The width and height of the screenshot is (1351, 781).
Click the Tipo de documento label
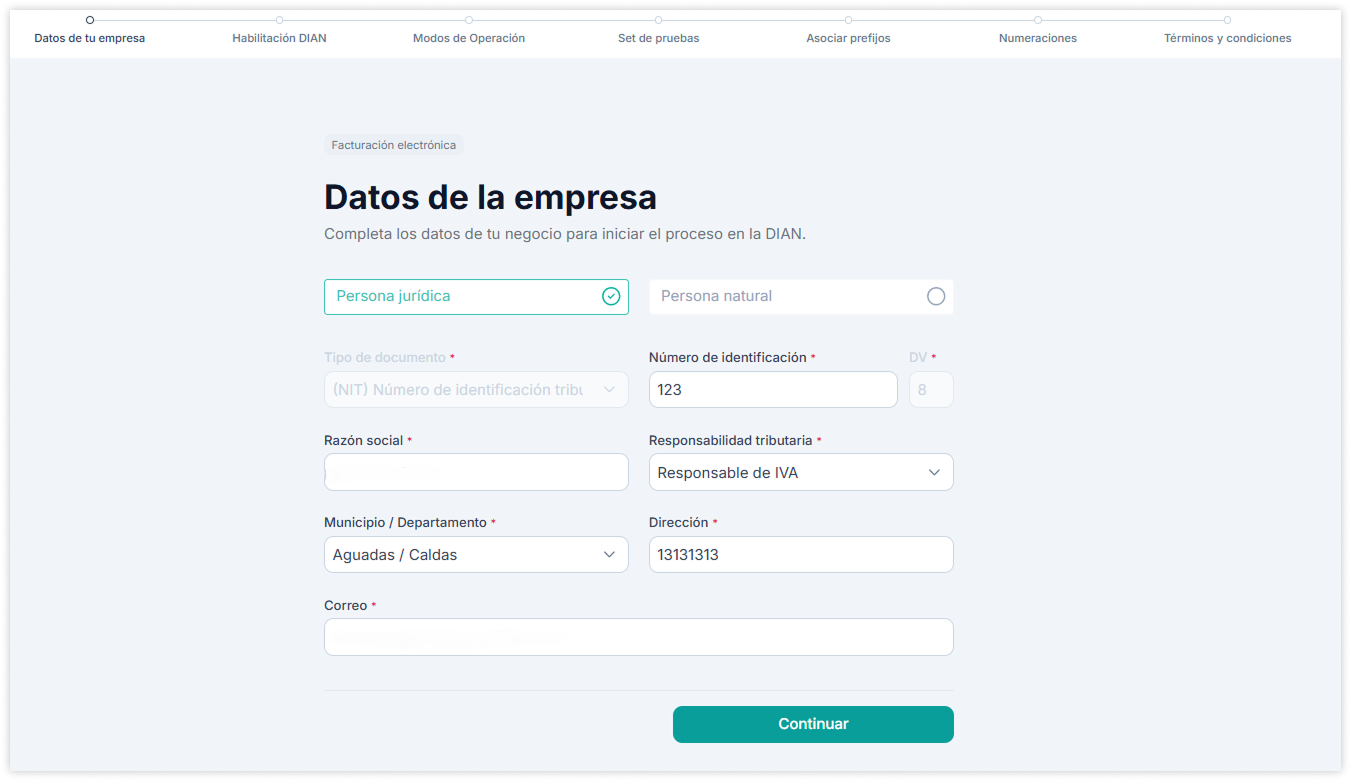click(385, 358)
